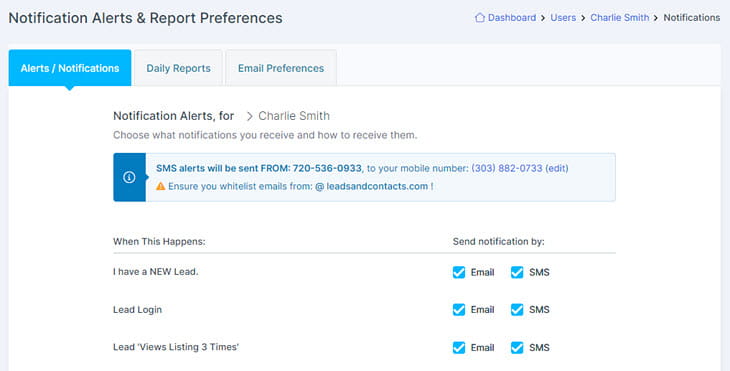Click the (edit) mobile number link
Viewport: 730px width, 371px height.
(557, 168)
